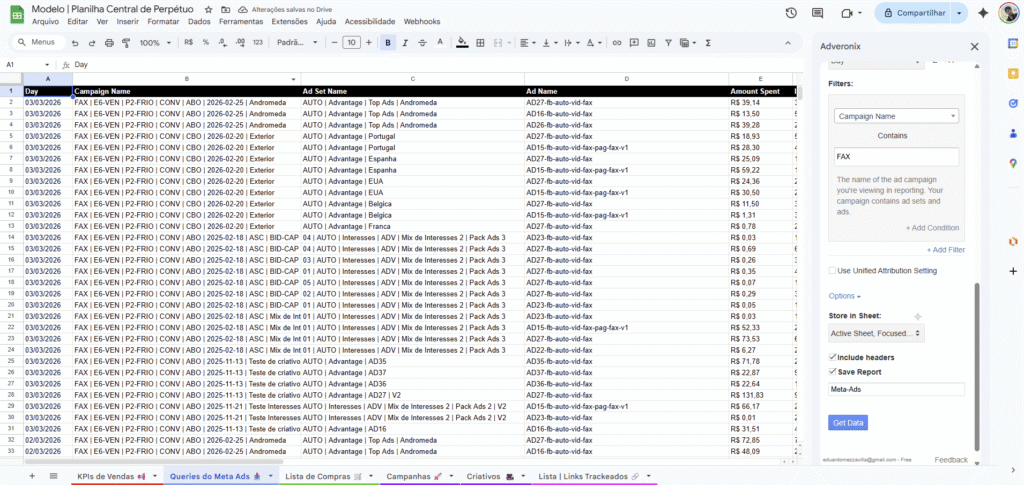Viewport: 1024px width, 485px height.
Task: Click the Gemini sparkle icon
Action: [983, 13]
